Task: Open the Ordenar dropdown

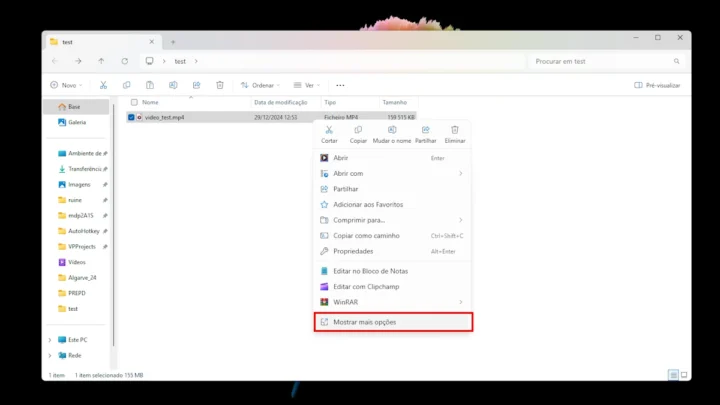Action: [x=260, y=85]
